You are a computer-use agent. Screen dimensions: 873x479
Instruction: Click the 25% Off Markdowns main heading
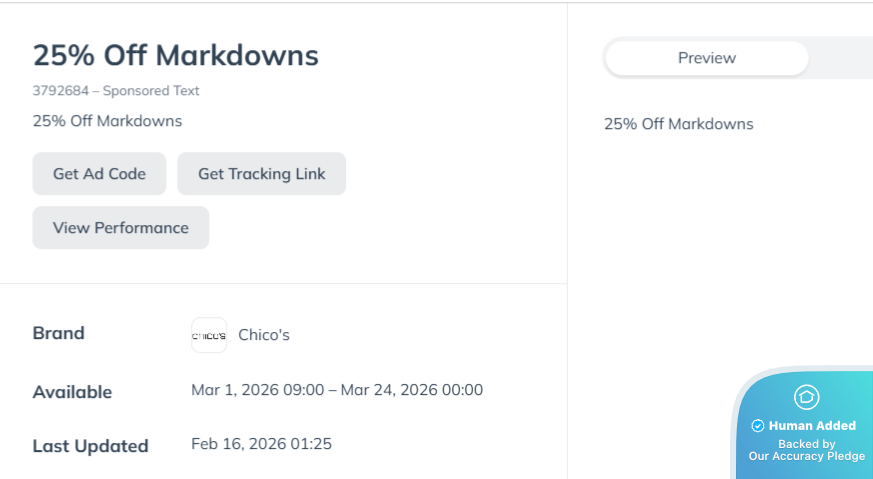click(x=176, y=55)
